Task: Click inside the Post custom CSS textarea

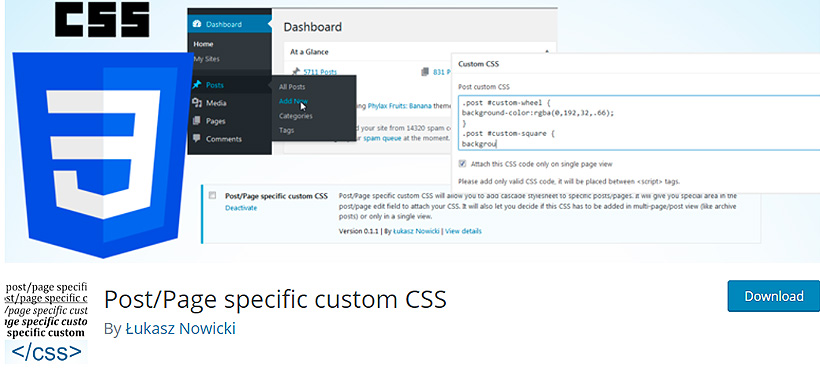Action: (x=639, y=123)
